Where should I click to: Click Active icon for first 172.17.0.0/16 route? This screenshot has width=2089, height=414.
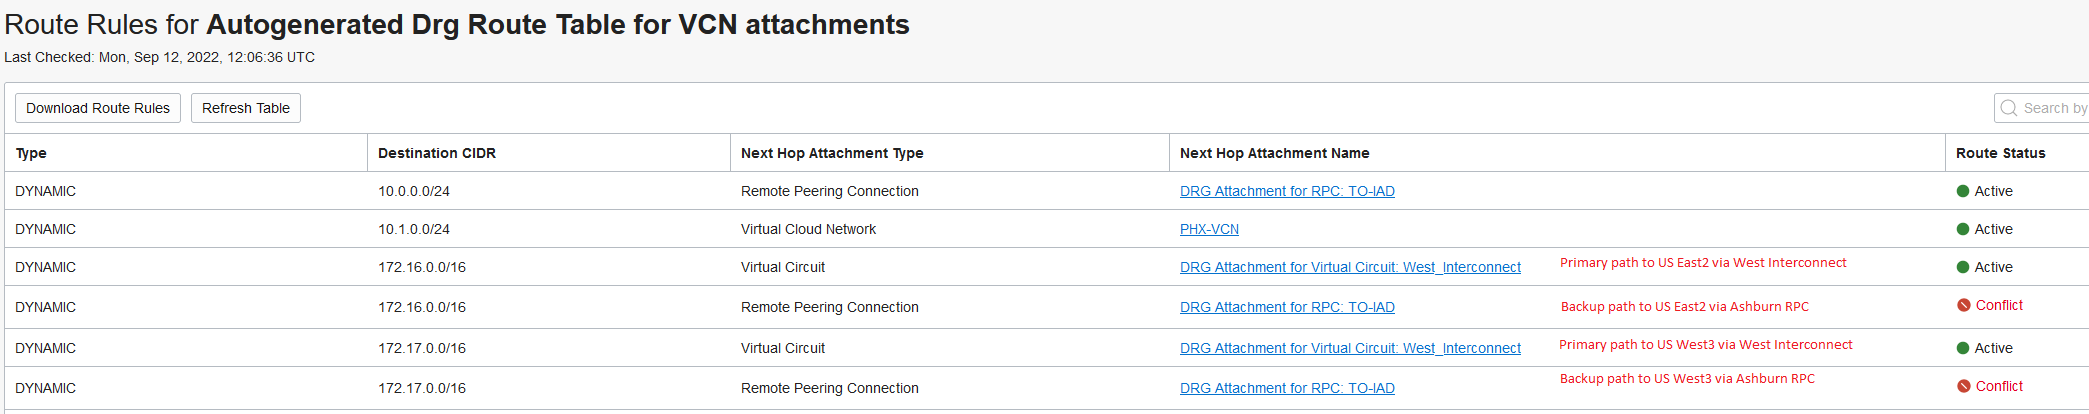pos(1963,348)
